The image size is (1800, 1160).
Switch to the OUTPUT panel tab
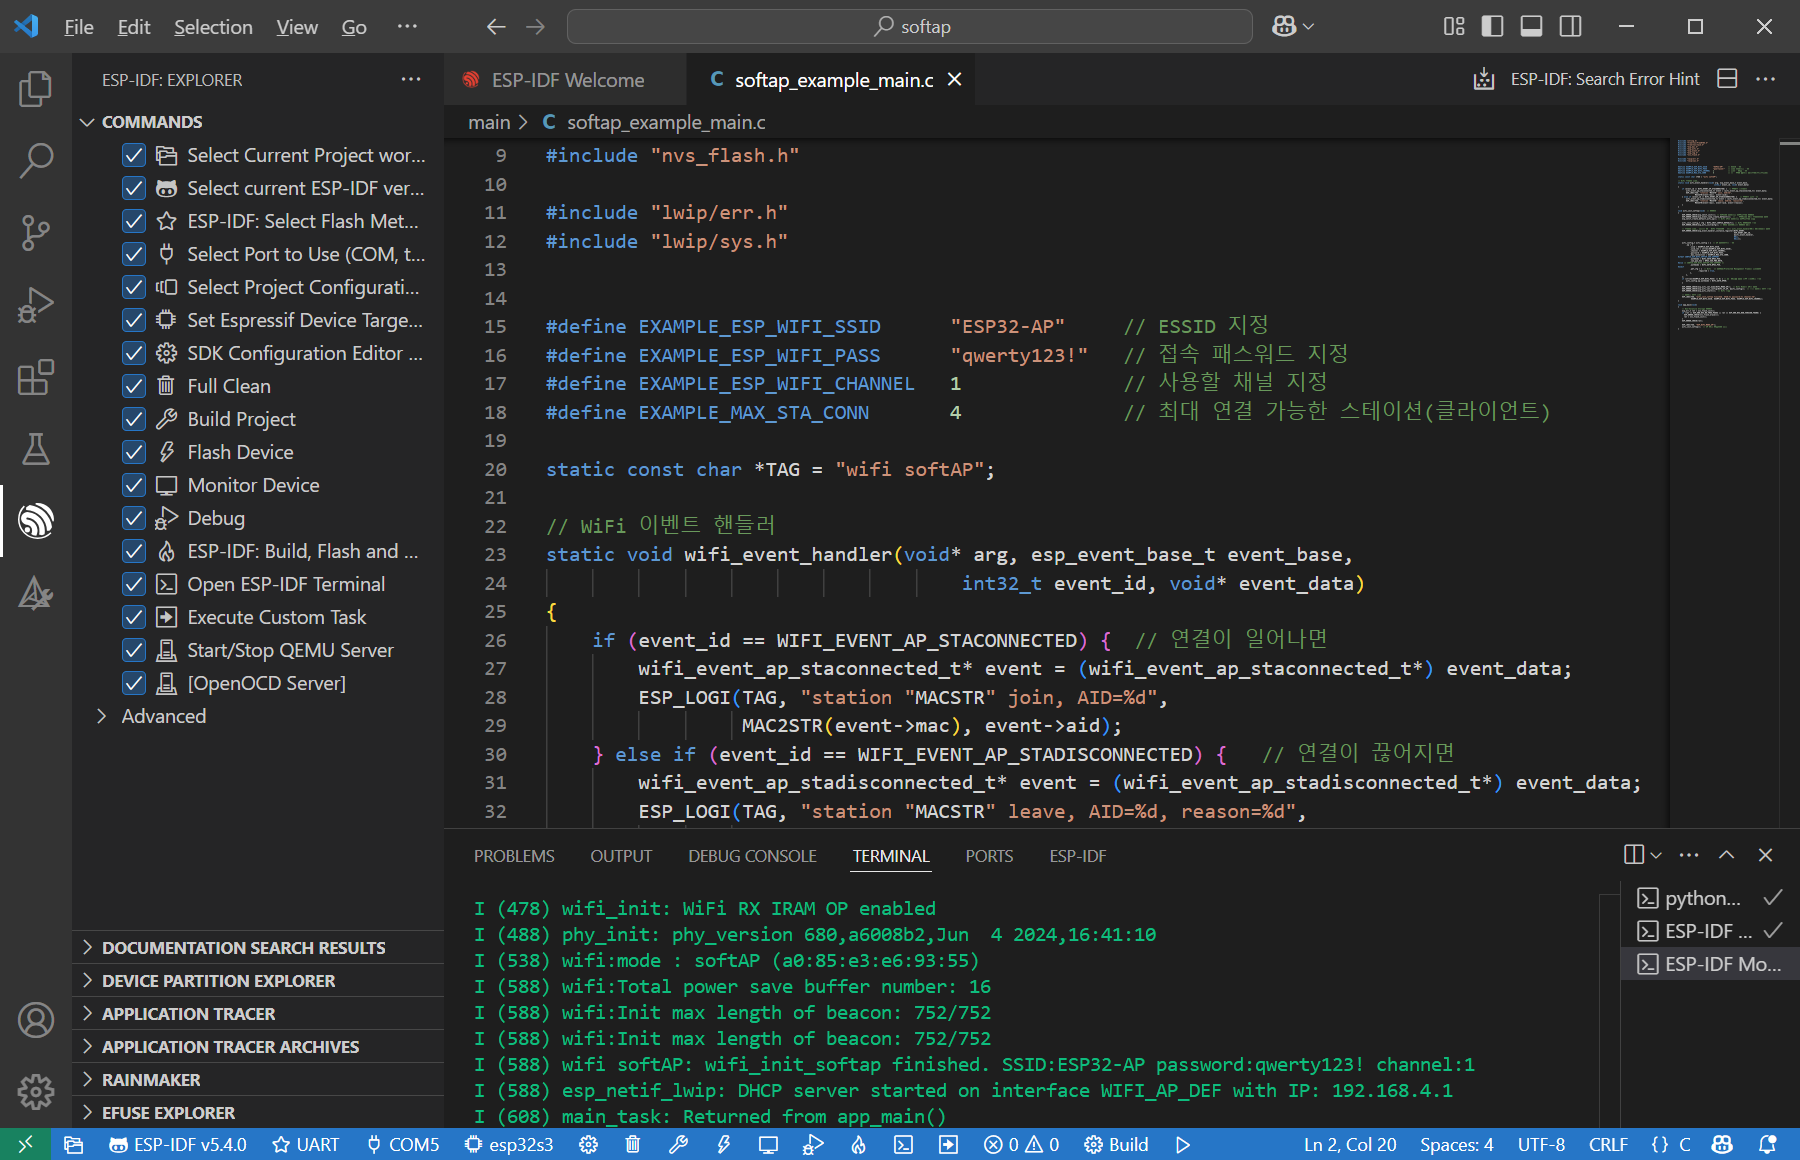pos(621,856)
